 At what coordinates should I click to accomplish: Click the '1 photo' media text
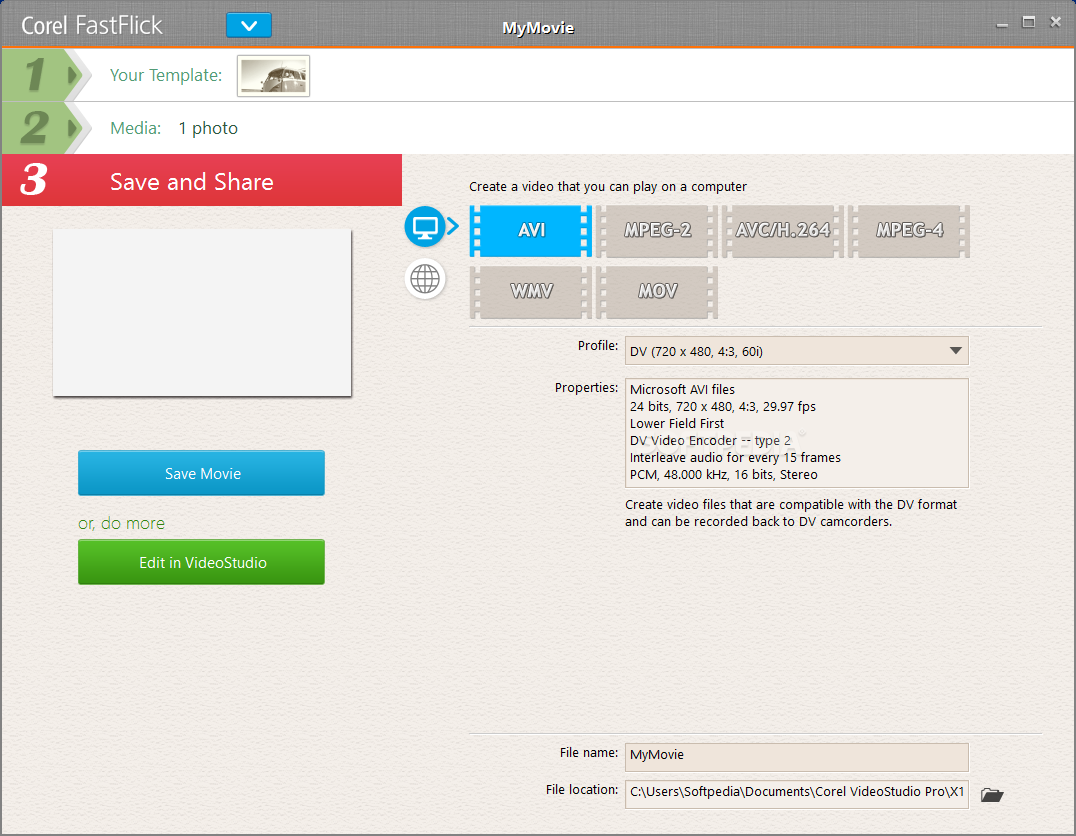coord(208,128)
